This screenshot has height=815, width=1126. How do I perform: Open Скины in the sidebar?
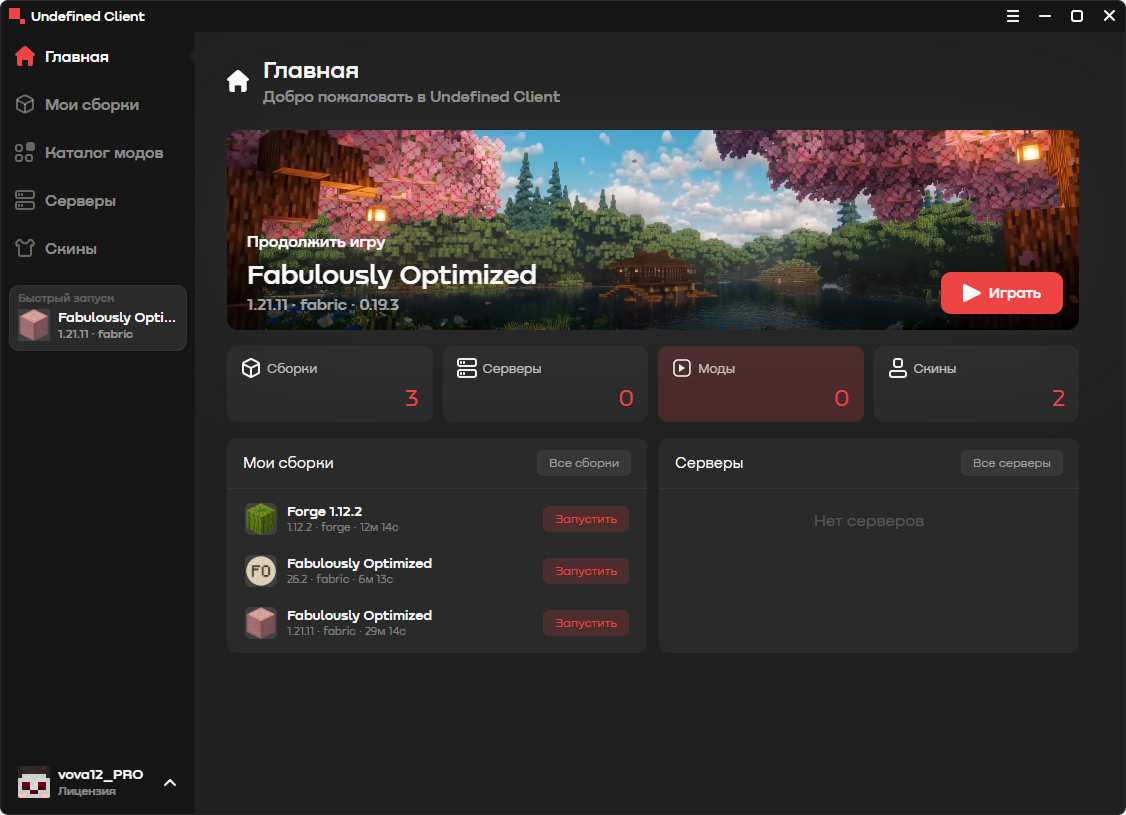(x=98, y=248)
